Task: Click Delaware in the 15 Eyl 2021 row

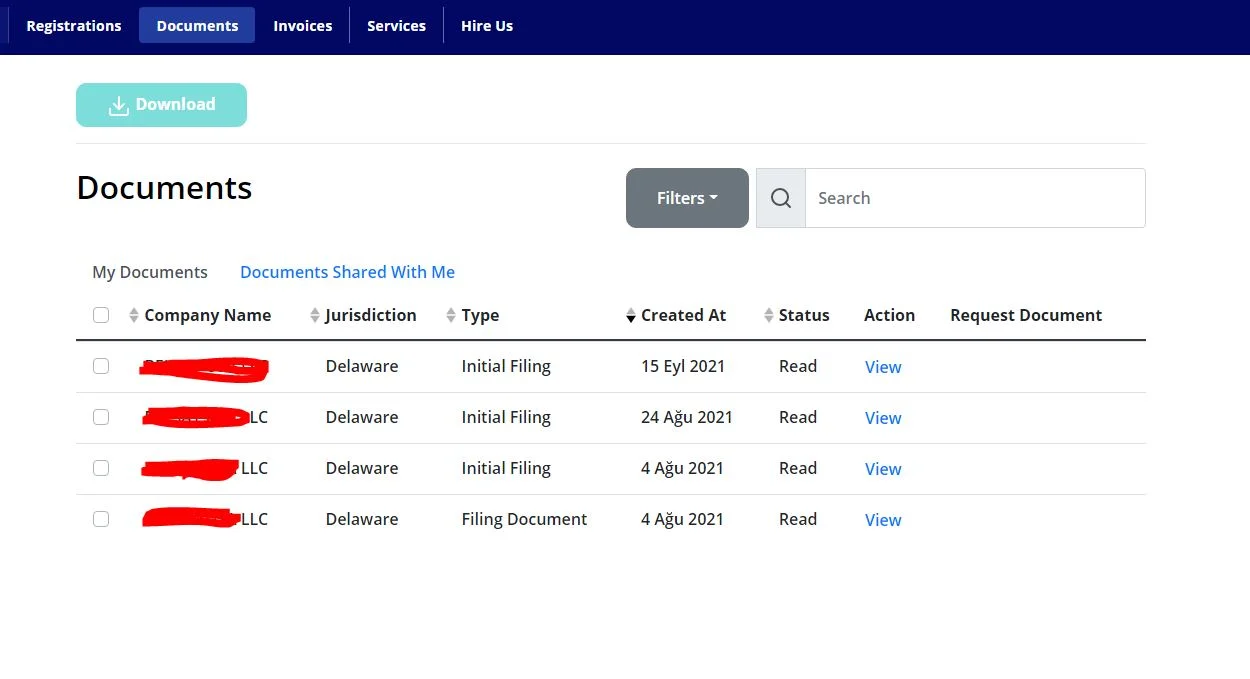Action: (x=362, y=366)
